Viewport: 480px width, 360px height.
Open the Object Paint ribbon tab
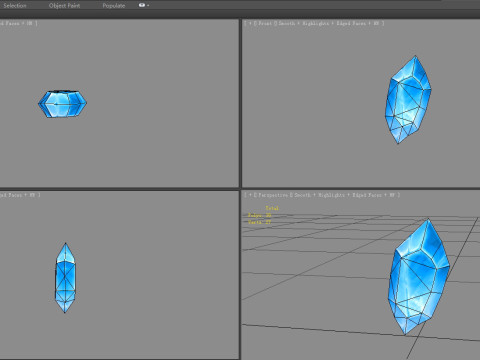[64, 5]
